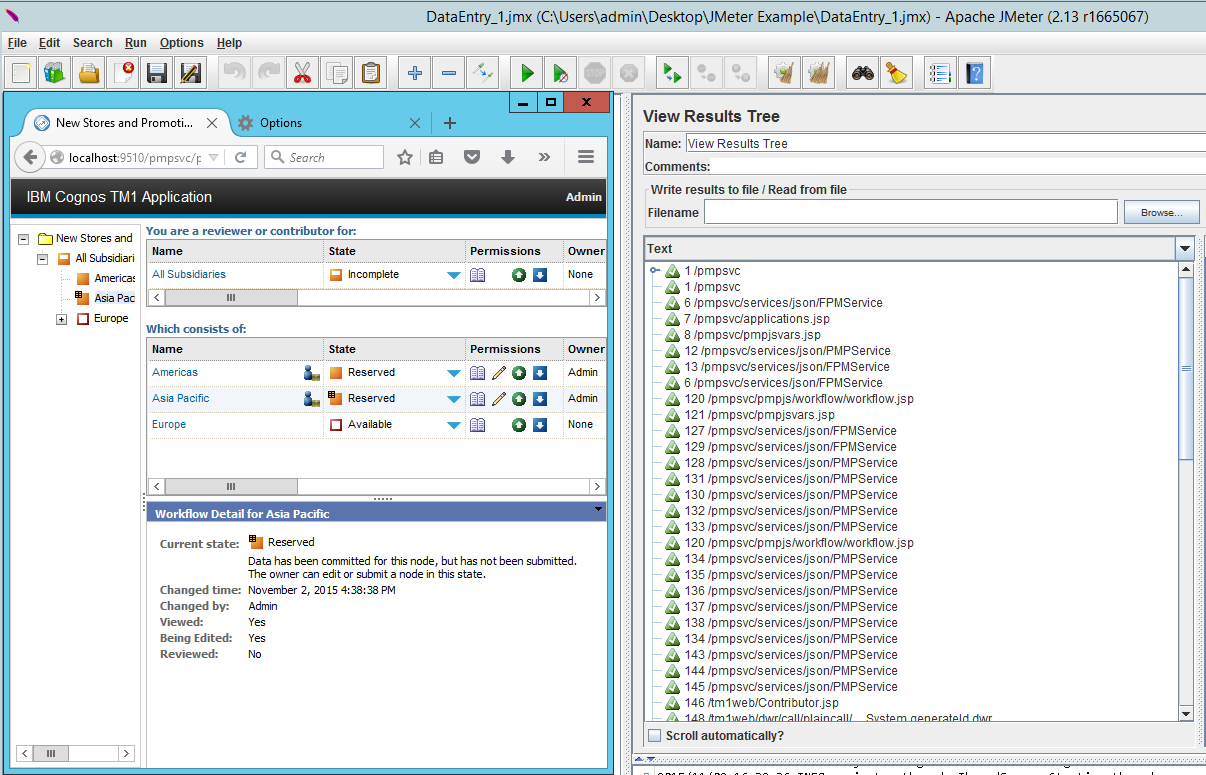Open the Edit menu
Image resolution: width=1206 pixels, height=775 pixels.
pyautogui.click(x=50, y=43)
